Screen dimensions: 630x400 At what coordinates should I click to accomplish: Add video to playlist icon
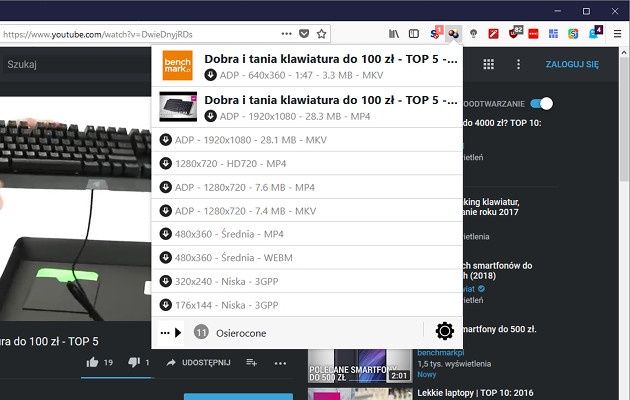click(252, 362)
